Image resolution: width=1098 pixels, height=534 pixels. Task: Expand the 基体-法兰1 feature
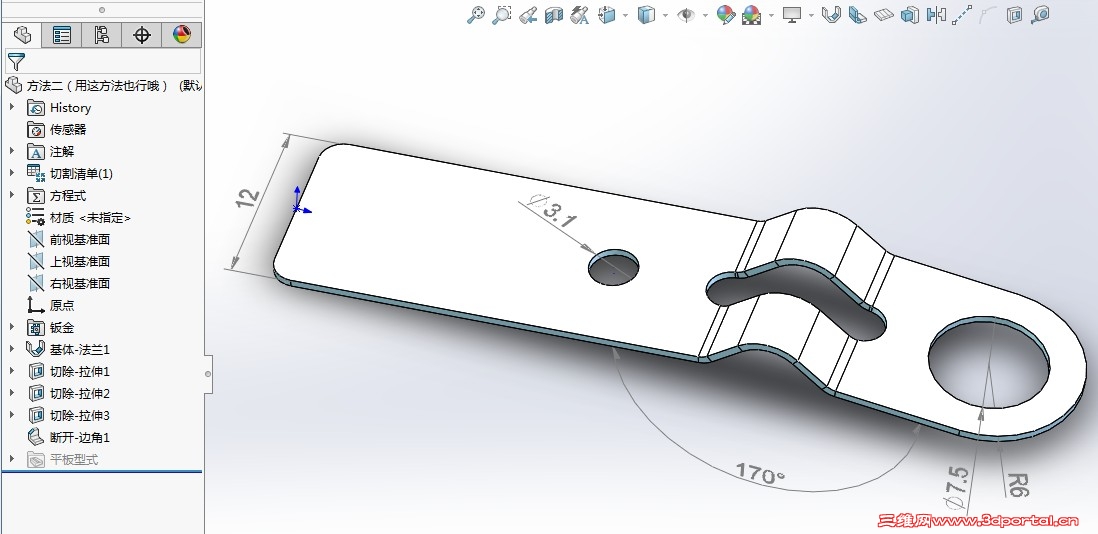(11, 349)
